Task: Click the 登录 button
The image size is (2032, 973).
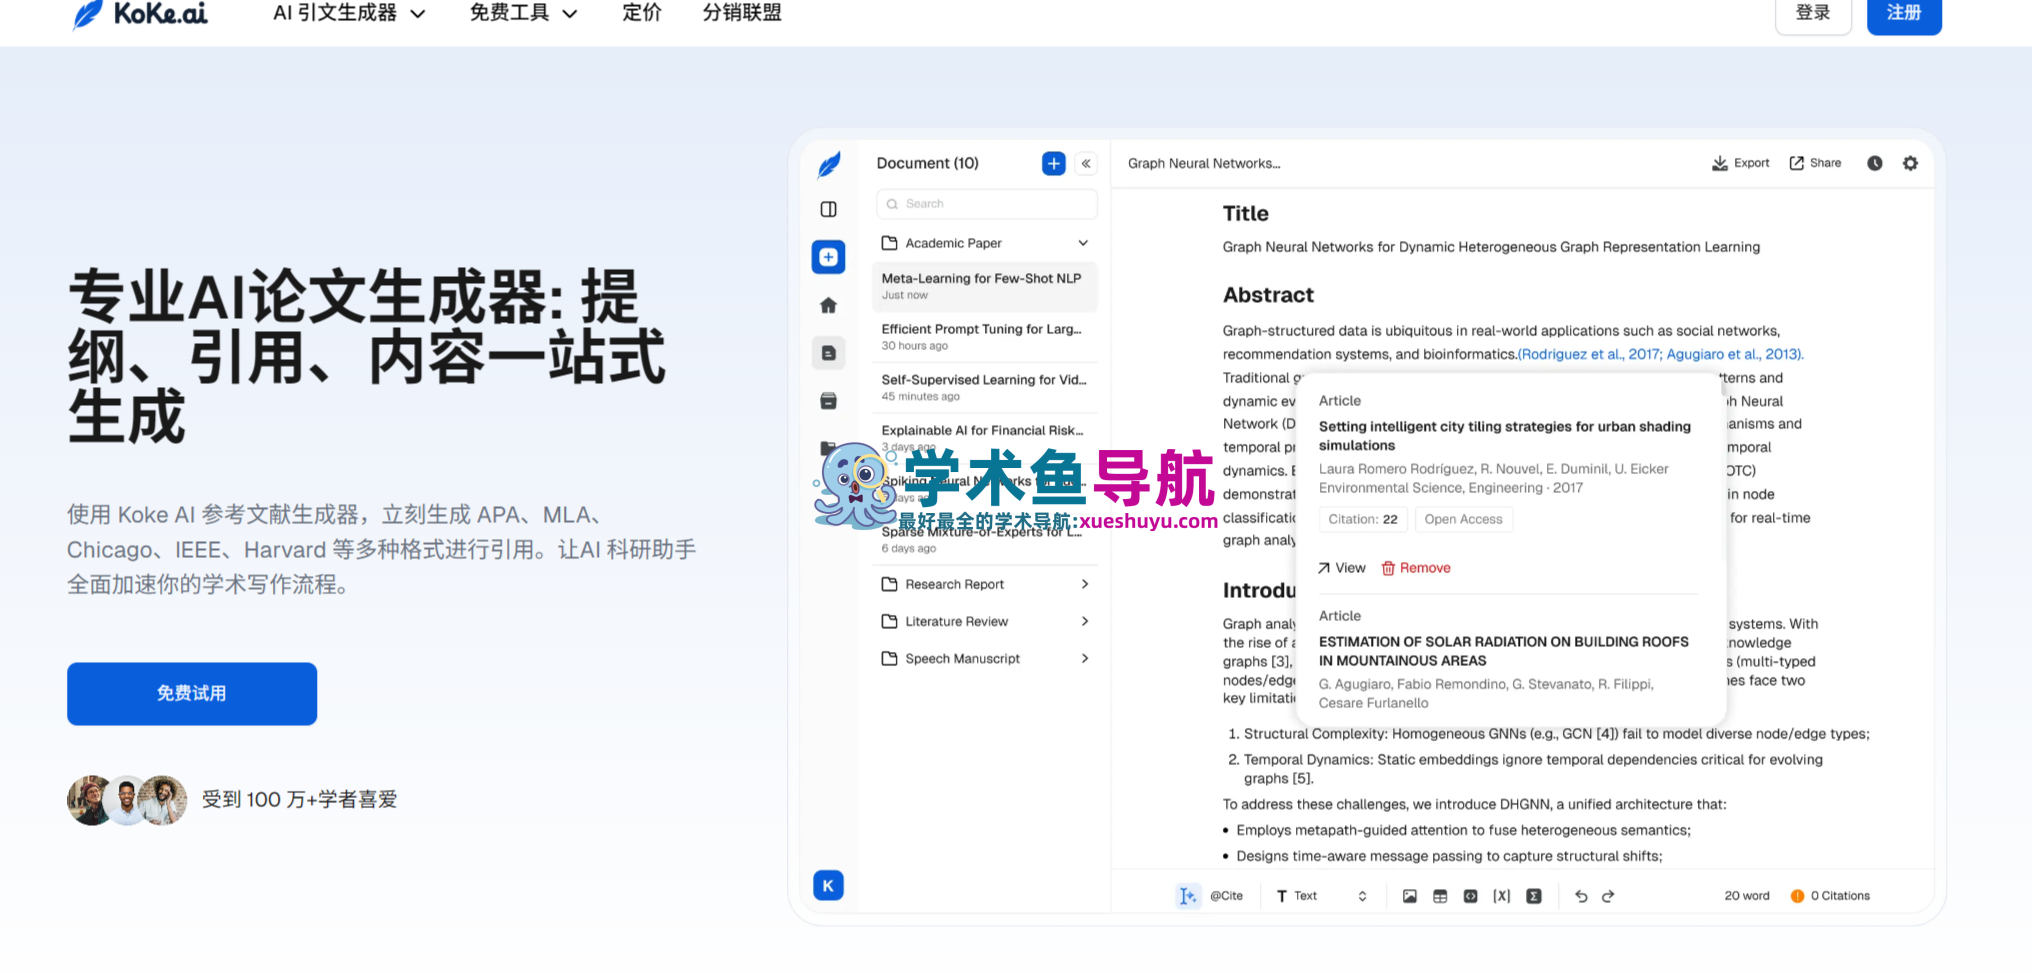Action: (x=1813, y=14)
